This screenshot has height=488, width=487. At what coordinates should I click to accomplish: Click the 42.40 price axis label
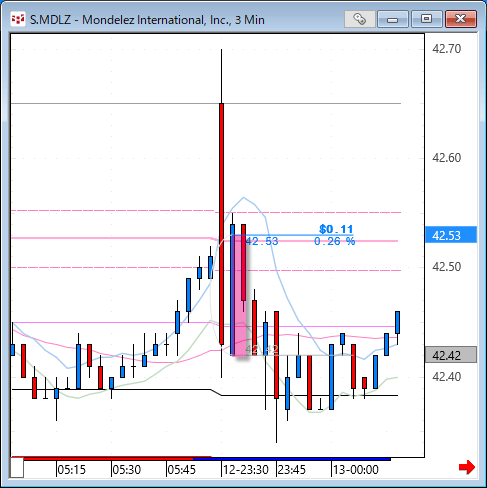(x=446, y=377)
